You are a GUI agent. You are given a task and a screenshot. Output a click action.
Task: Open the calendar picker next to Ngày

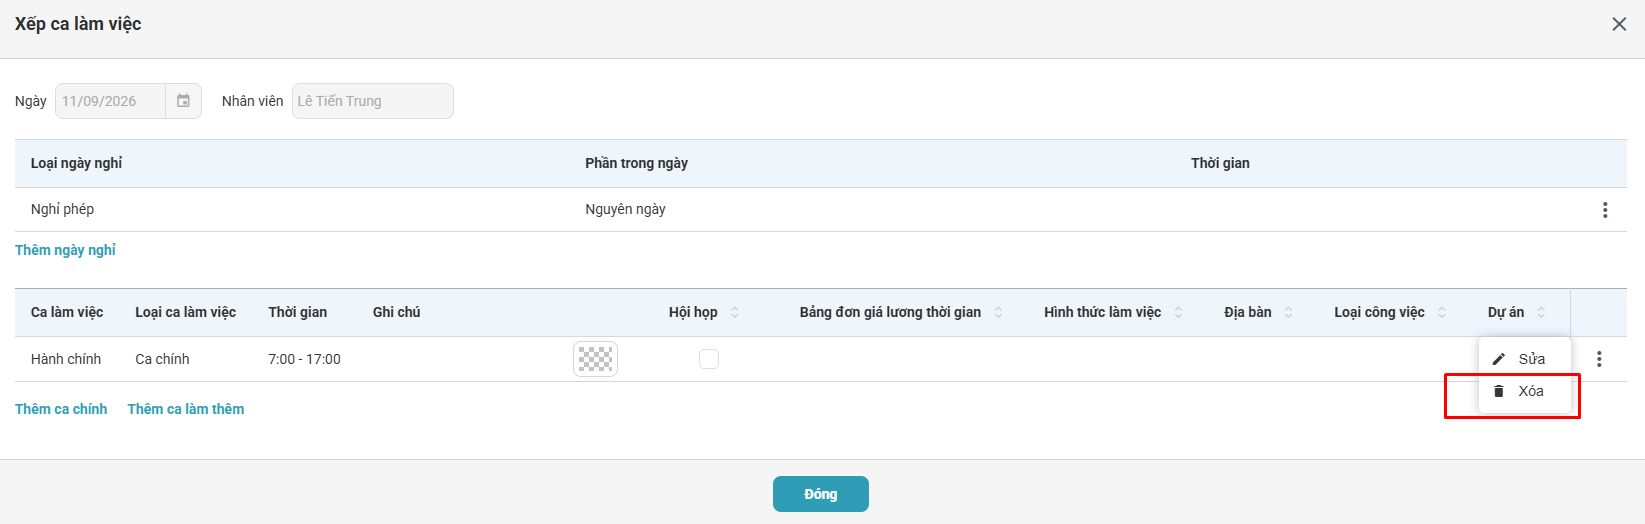tap(184, 101)
